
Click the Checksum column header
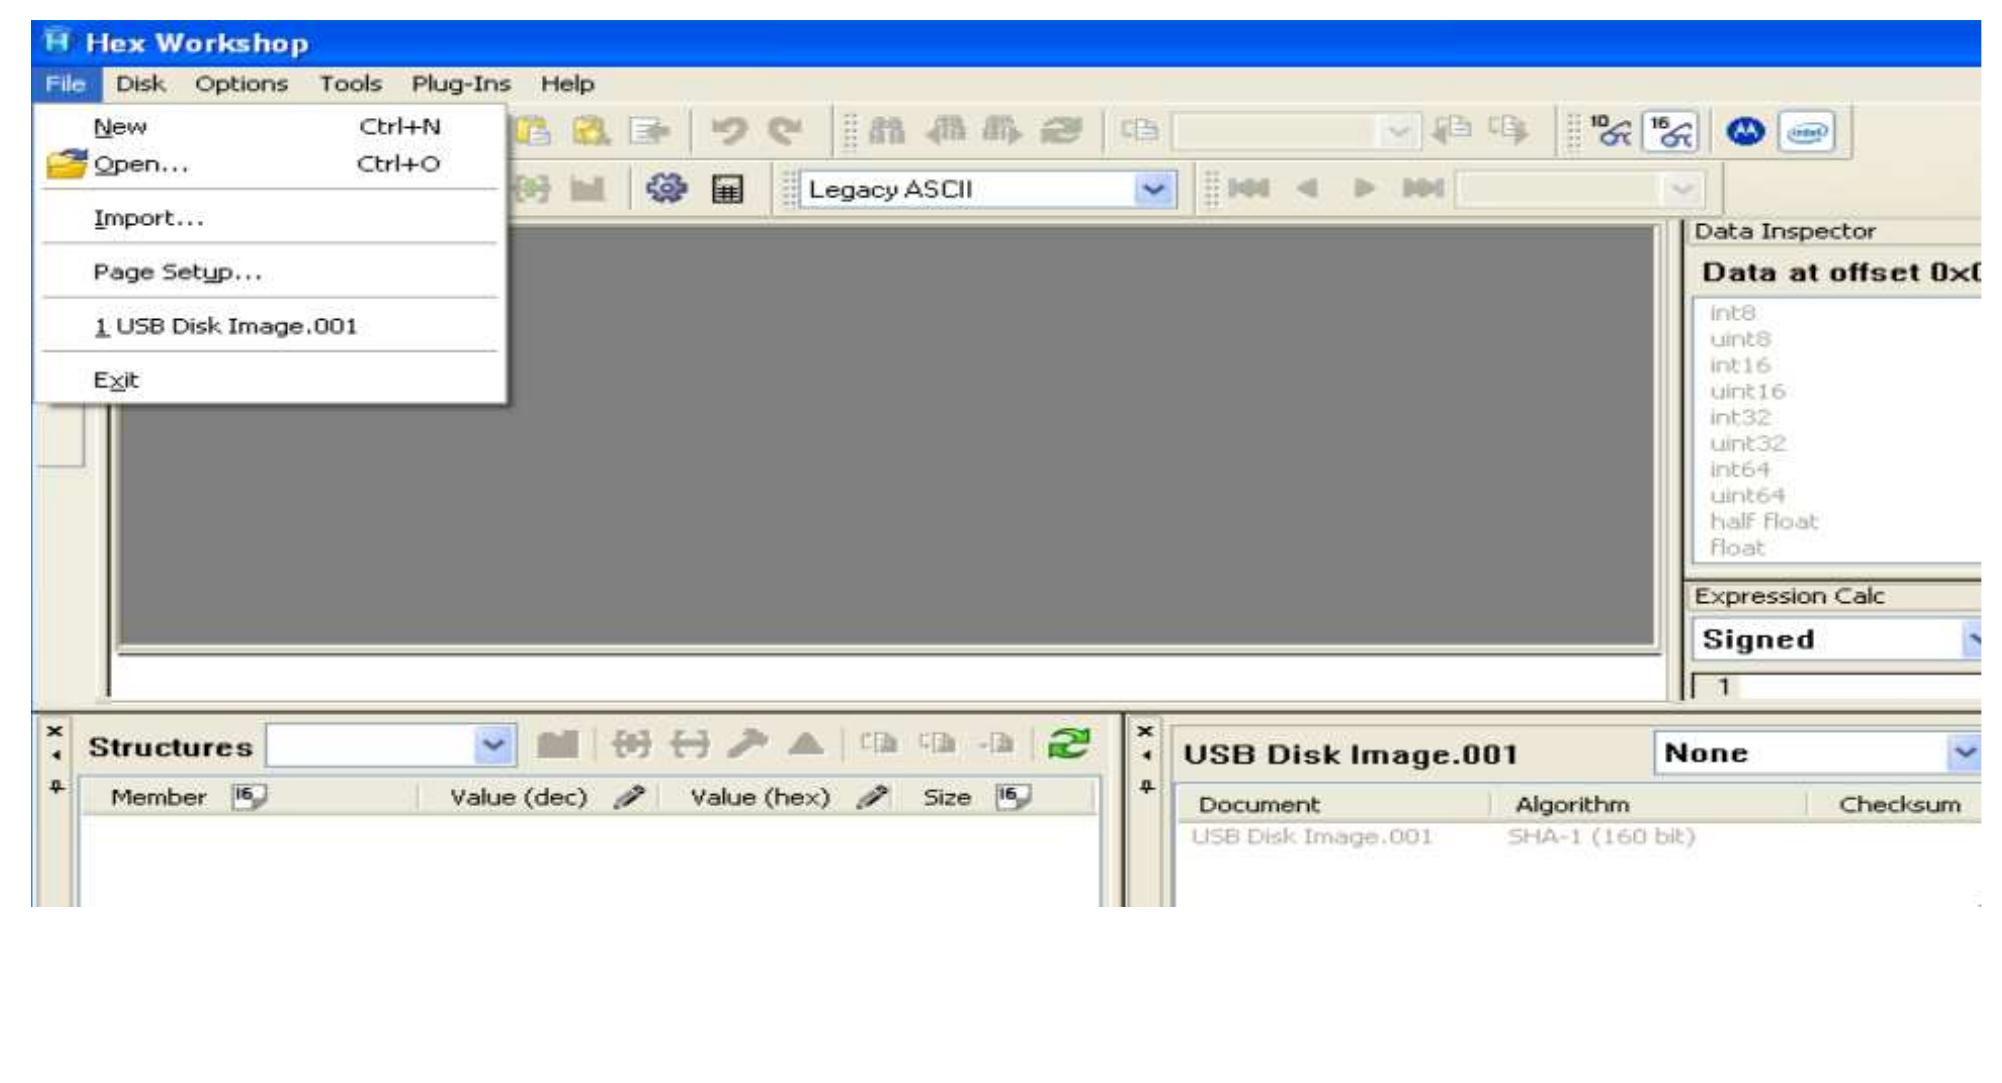(x=1898, y=804)
